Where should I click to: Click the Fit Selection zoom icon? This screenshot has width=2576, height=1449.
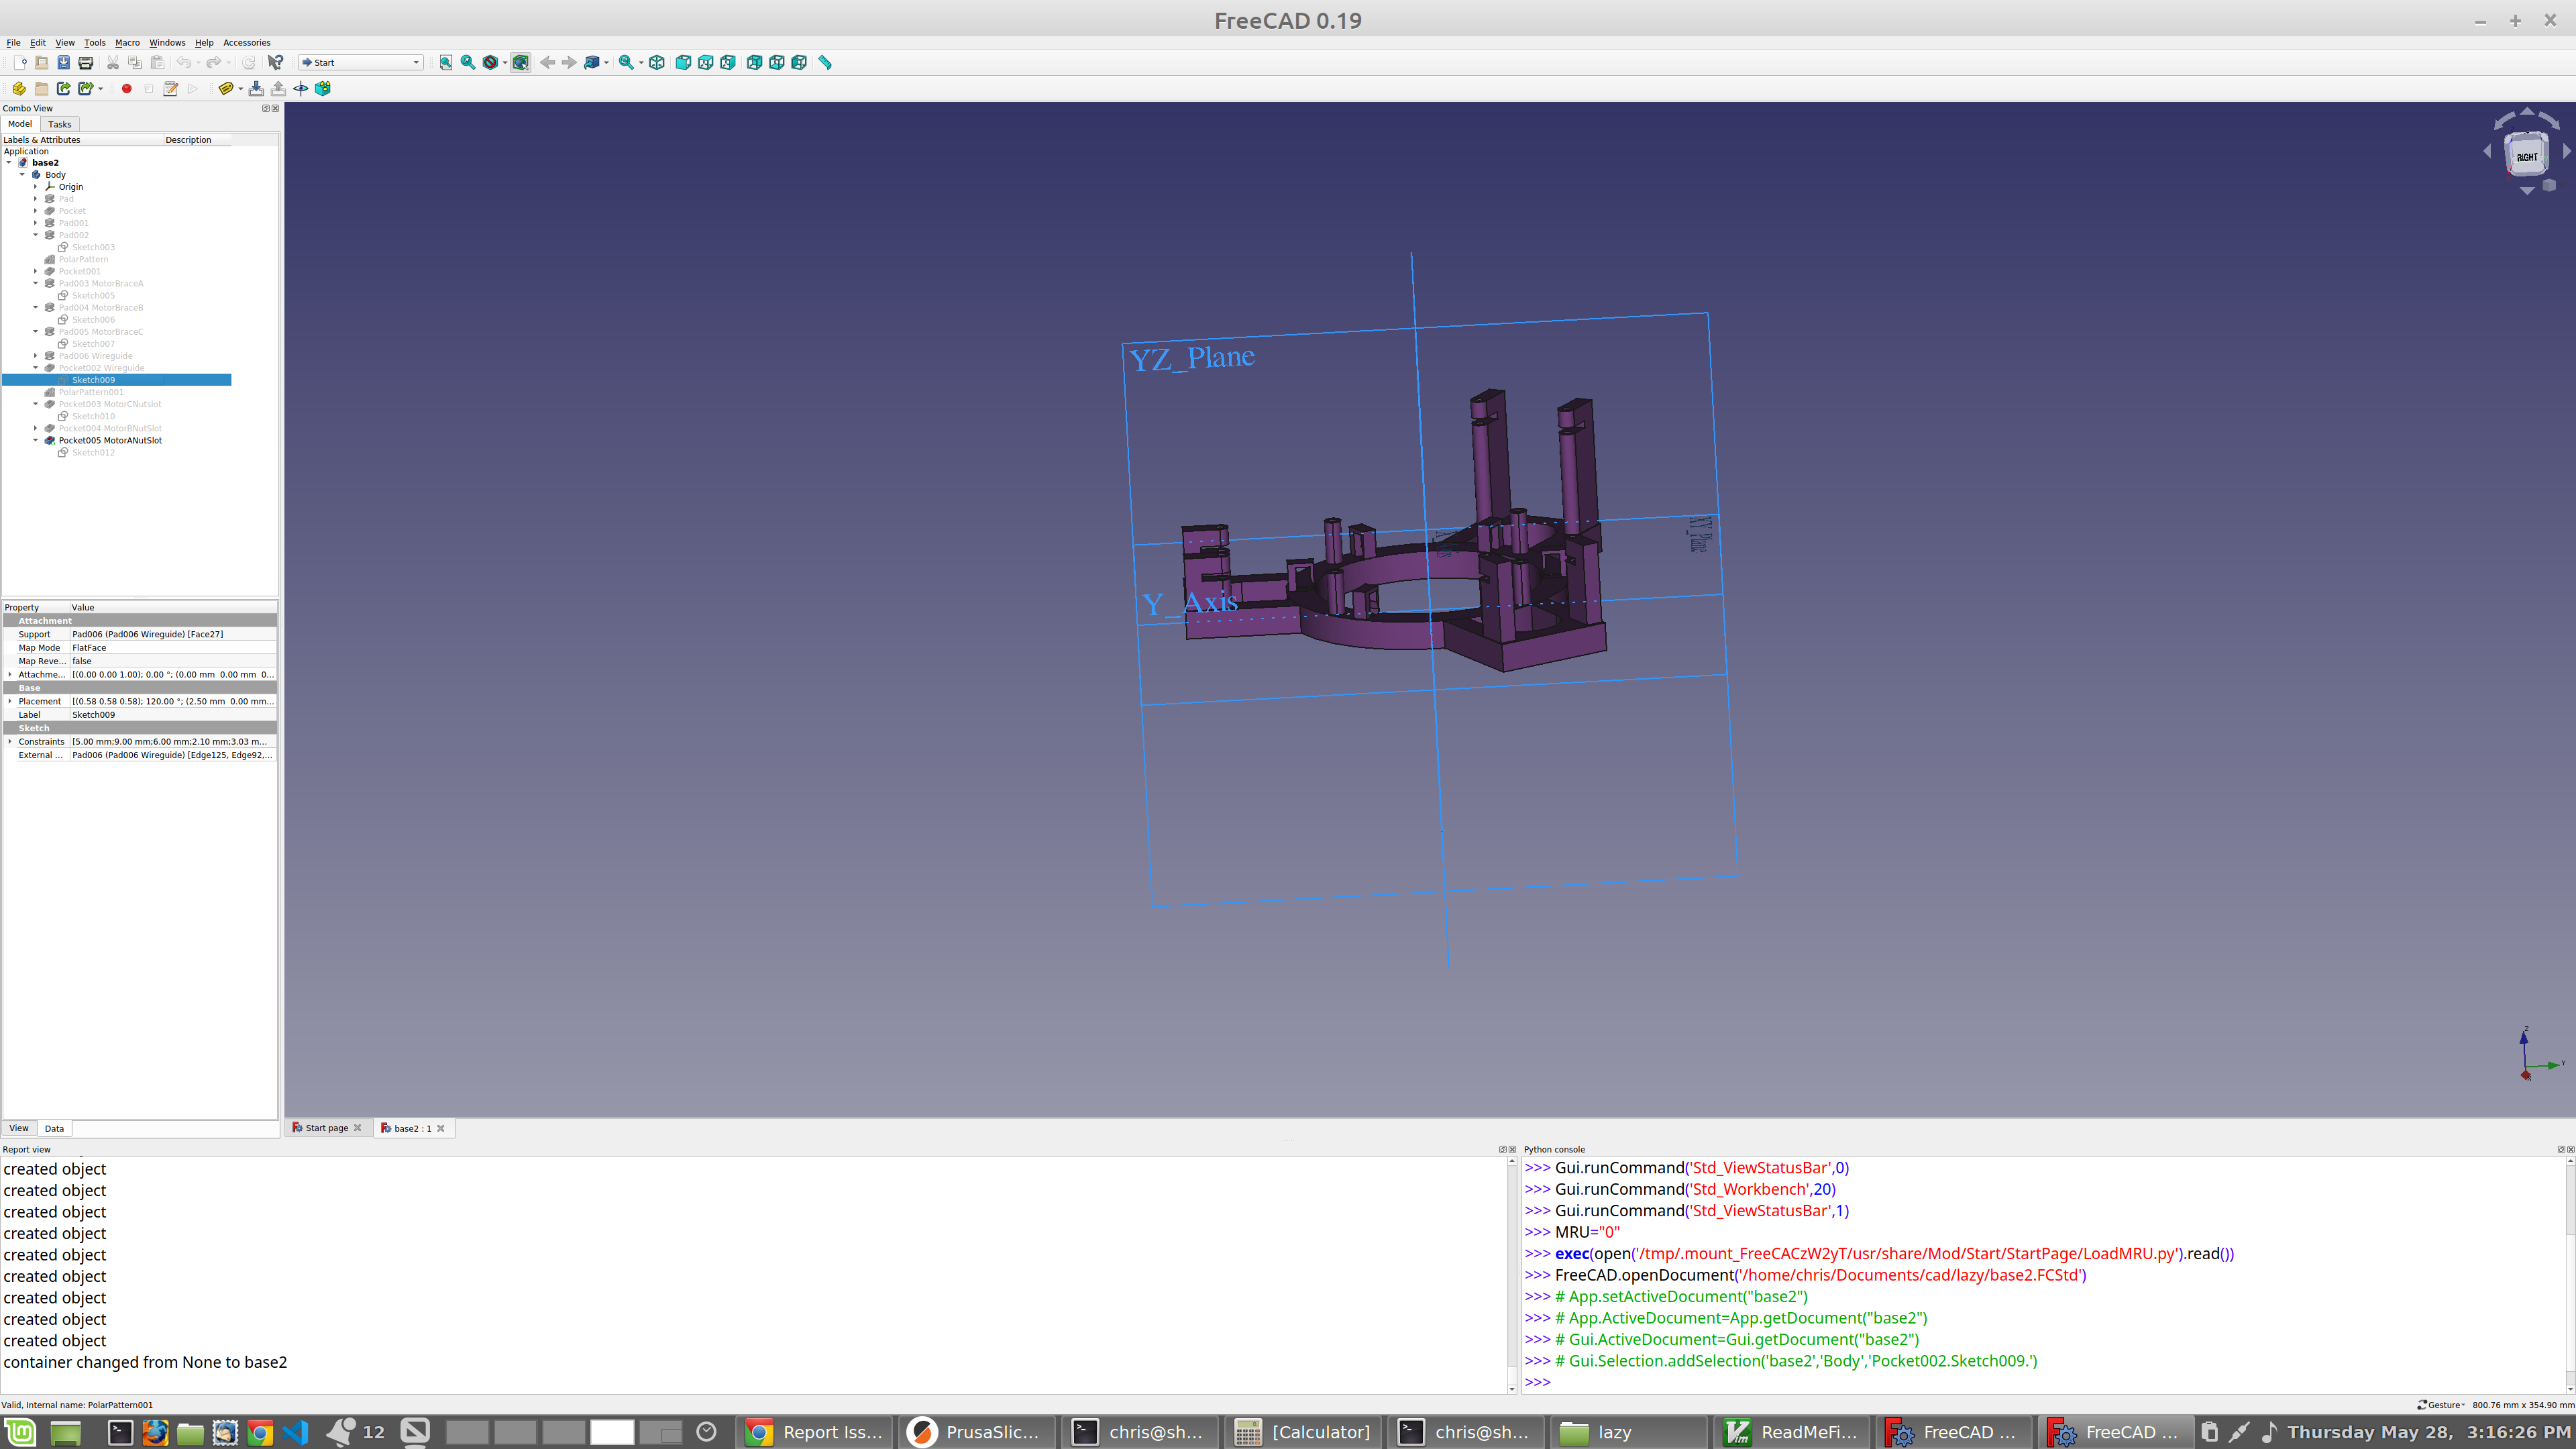click(468, 62)
